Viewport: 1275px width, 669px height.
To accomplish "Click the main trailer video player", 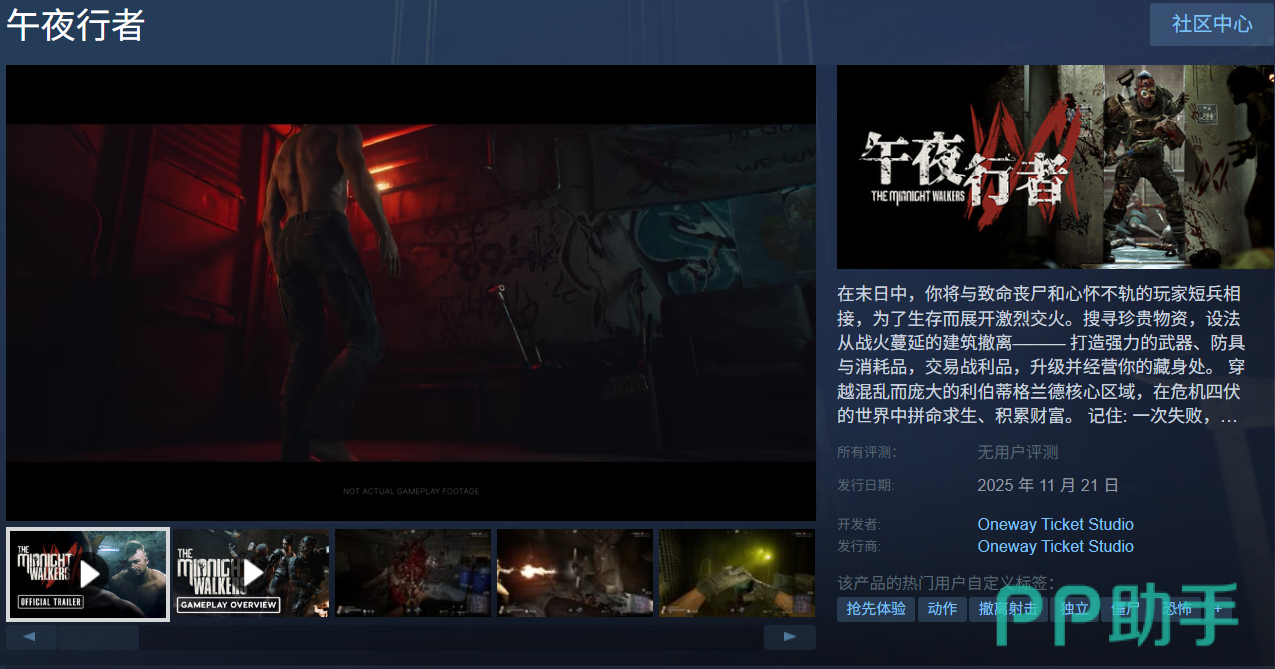I will (411, 292).
